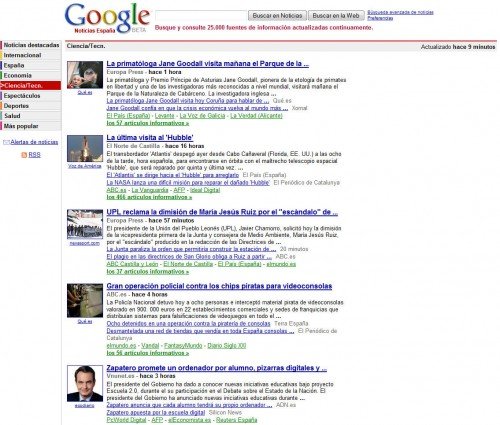Open headline about primatóloga Jane Goodall
The width and height of the screenshot is (500, 425).
pos(208,64)
